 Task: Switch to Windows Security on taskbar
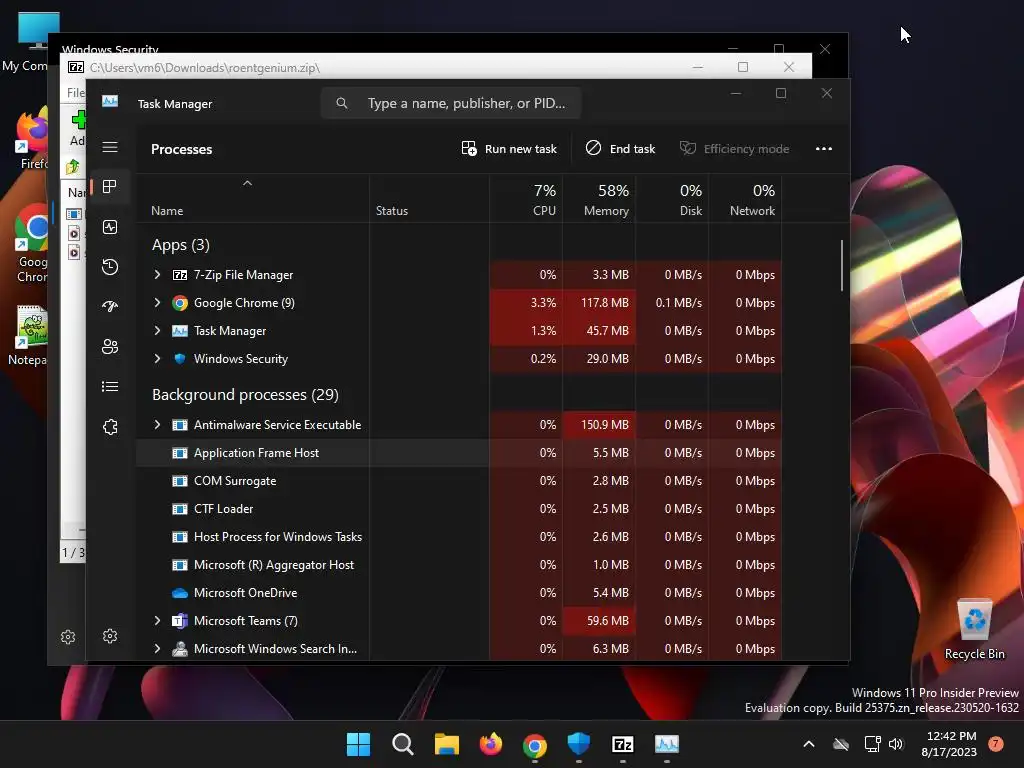579,743
